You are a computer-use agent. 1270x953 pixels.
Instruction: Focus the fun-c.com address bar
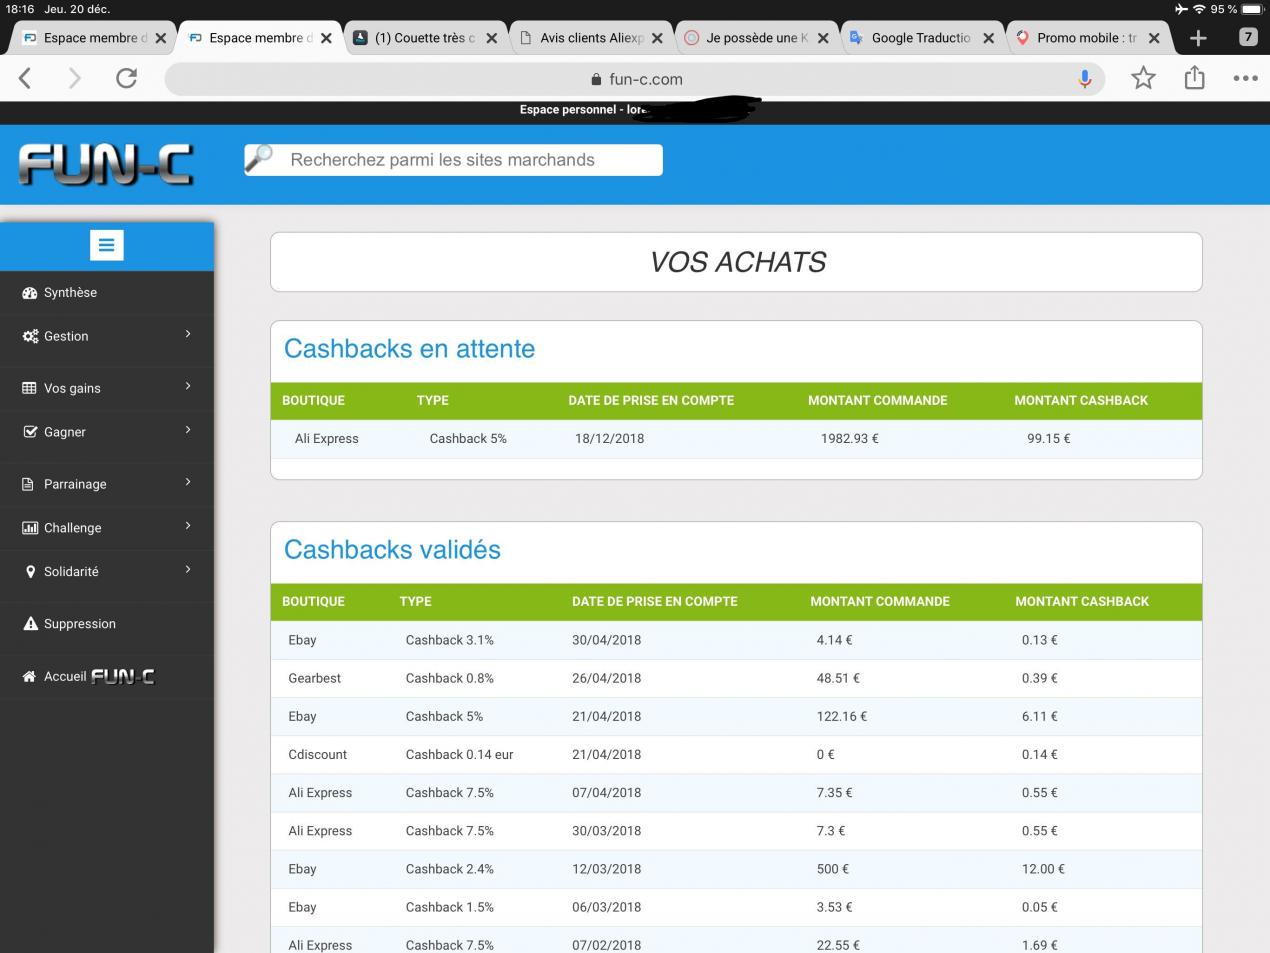point(634,79)
